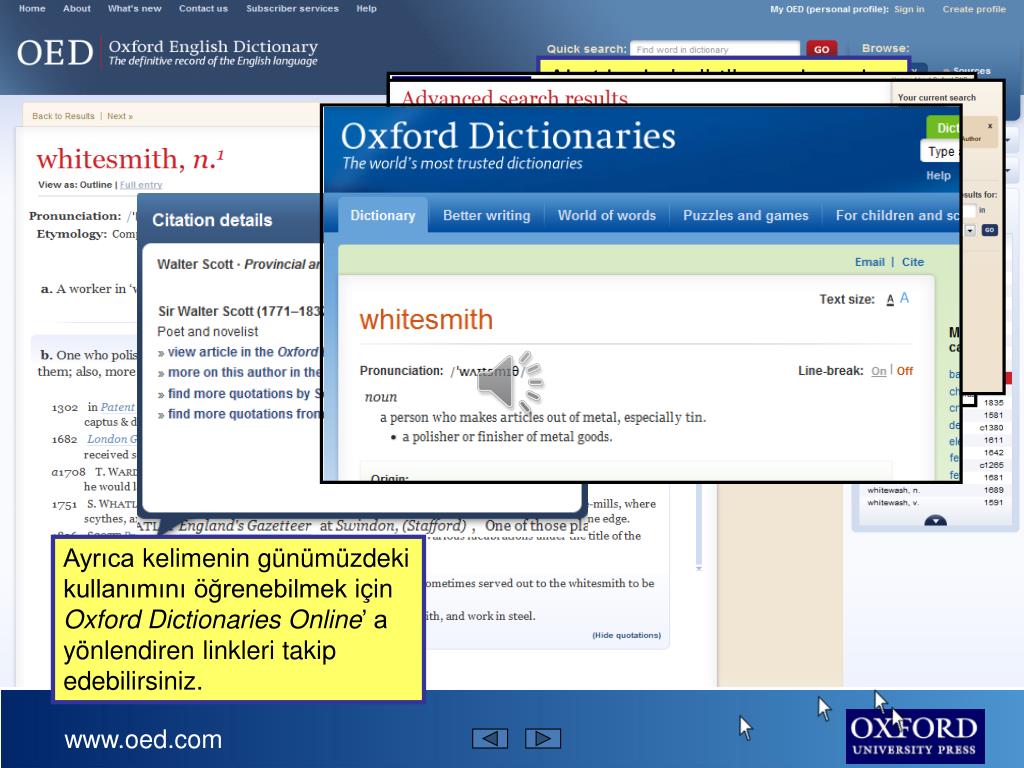Select the For children tab
Image resolution: width=1024 pixels, height=768 pixels.
click(897, 216)
